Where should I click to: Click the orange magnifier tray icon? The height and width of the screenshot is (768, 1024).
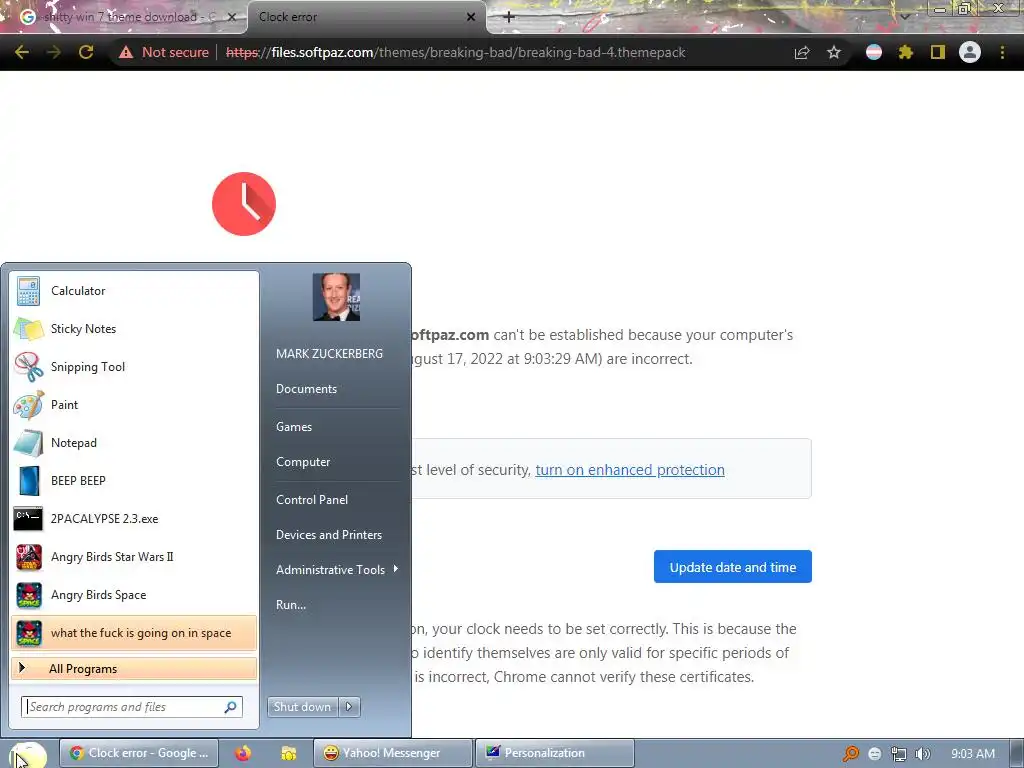tap(850, 754)
